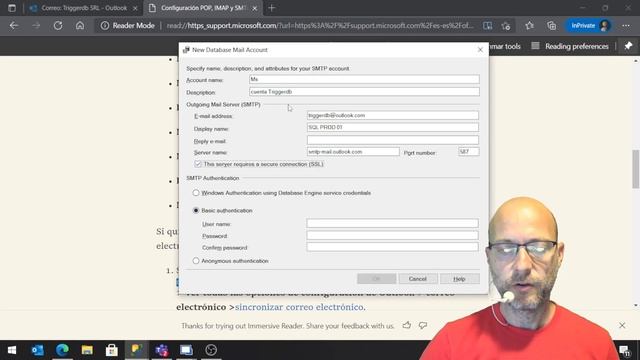Follow the sincronizar correo electrónico link
This screenshot has width=640, height=360.
tap(299, 307)
